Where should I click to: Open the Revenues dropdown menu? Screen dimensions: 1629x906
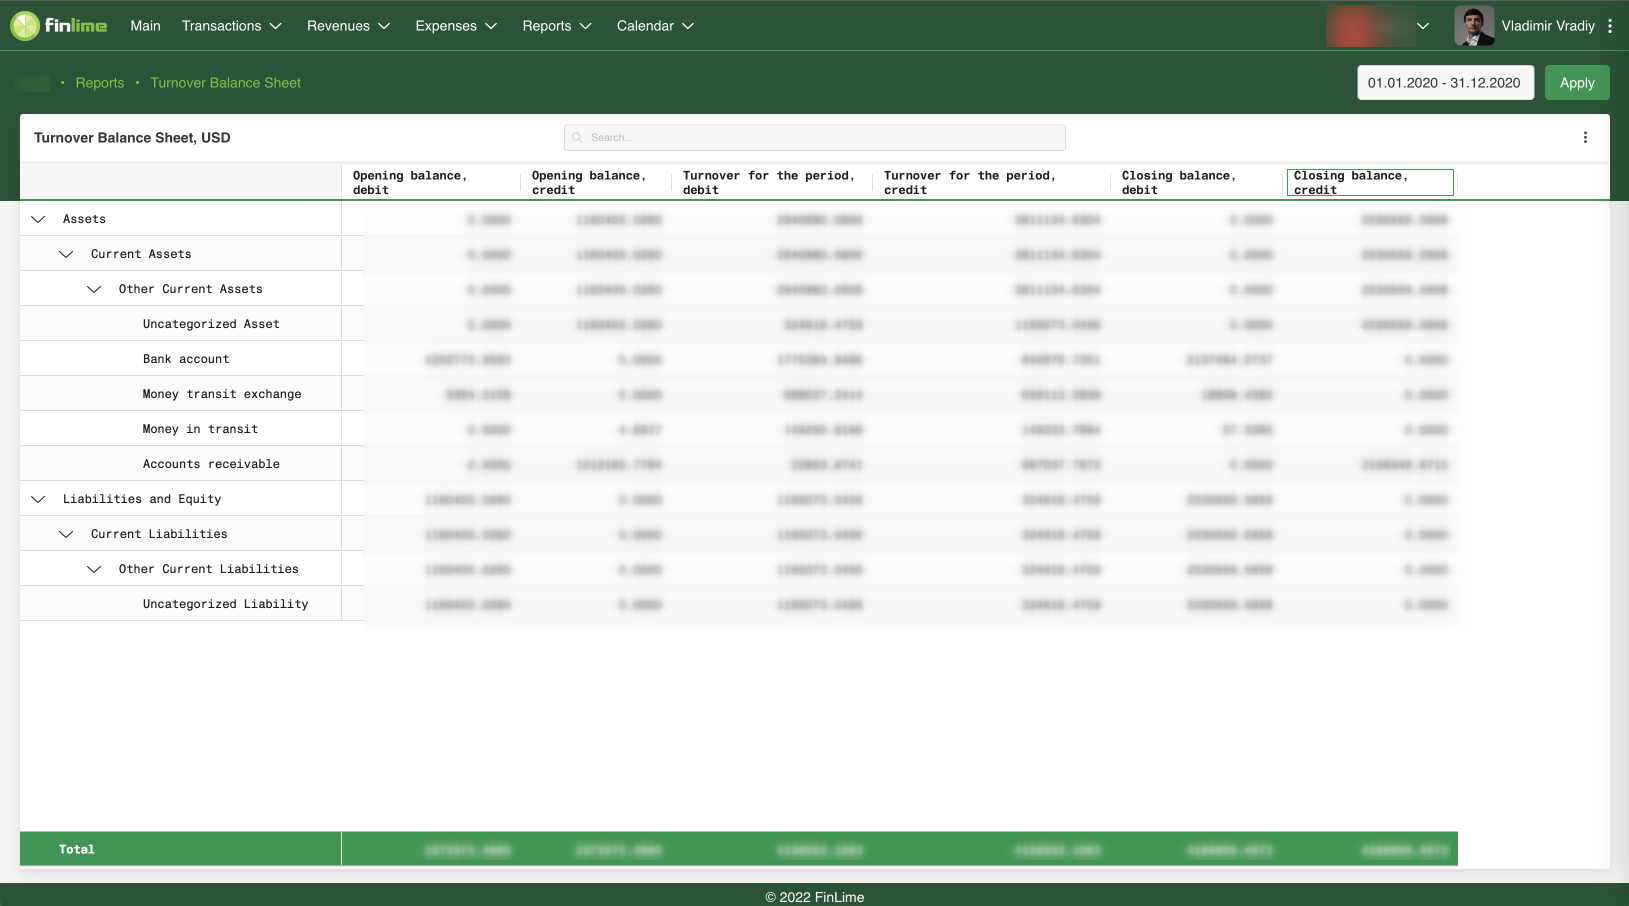[348, 26]
